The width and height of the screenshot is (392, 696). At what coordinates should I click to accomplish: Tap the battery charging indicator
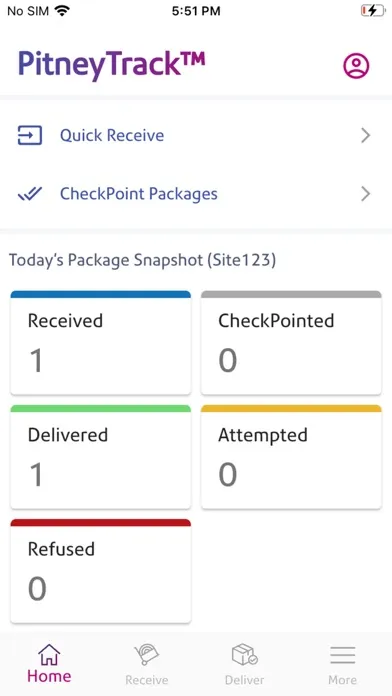[x=373, y=11]
